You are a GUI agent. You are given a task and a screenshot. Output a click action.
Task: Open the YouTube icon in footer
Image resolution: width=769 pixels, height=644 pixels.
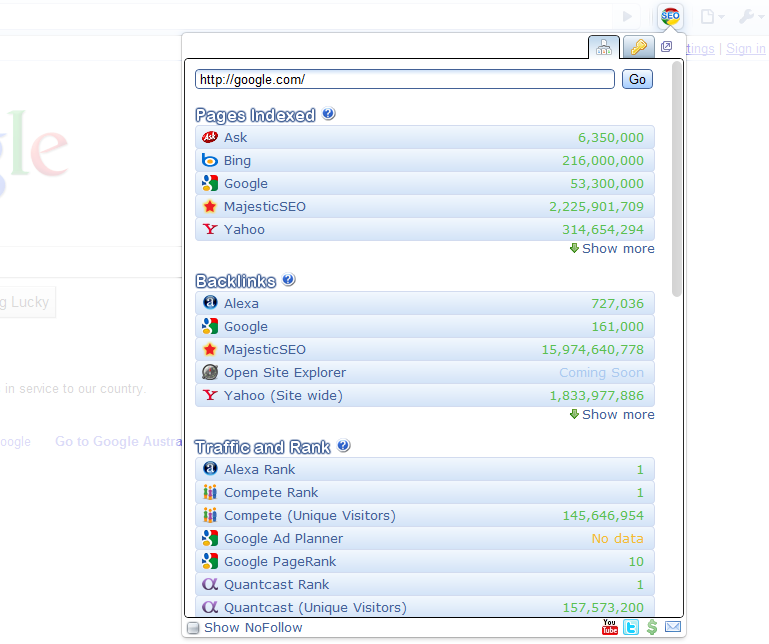click(610, 627)
